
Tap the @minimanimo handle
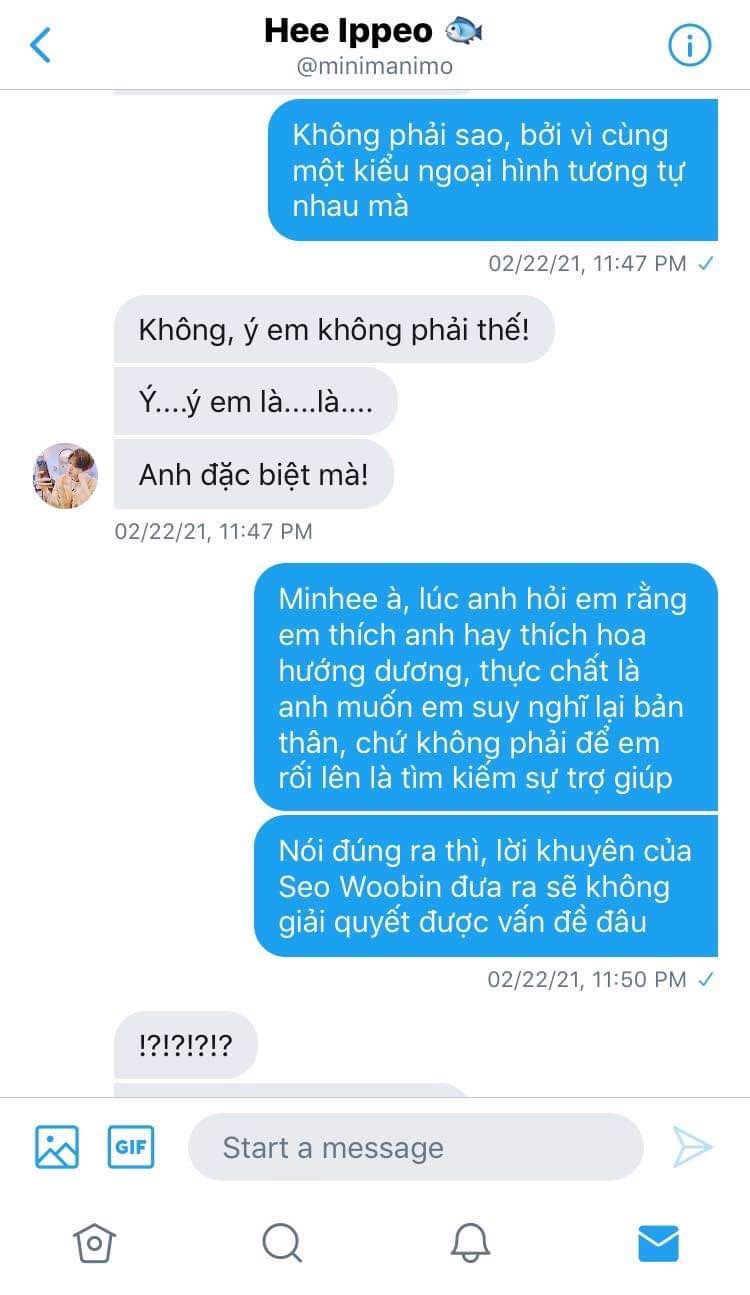point(373,67)
